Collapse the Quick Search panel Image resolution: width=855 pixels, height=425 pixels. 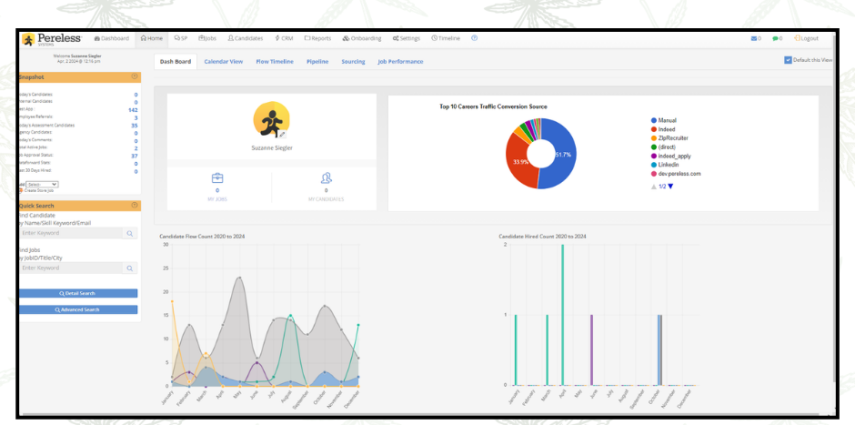coord(134,206)
